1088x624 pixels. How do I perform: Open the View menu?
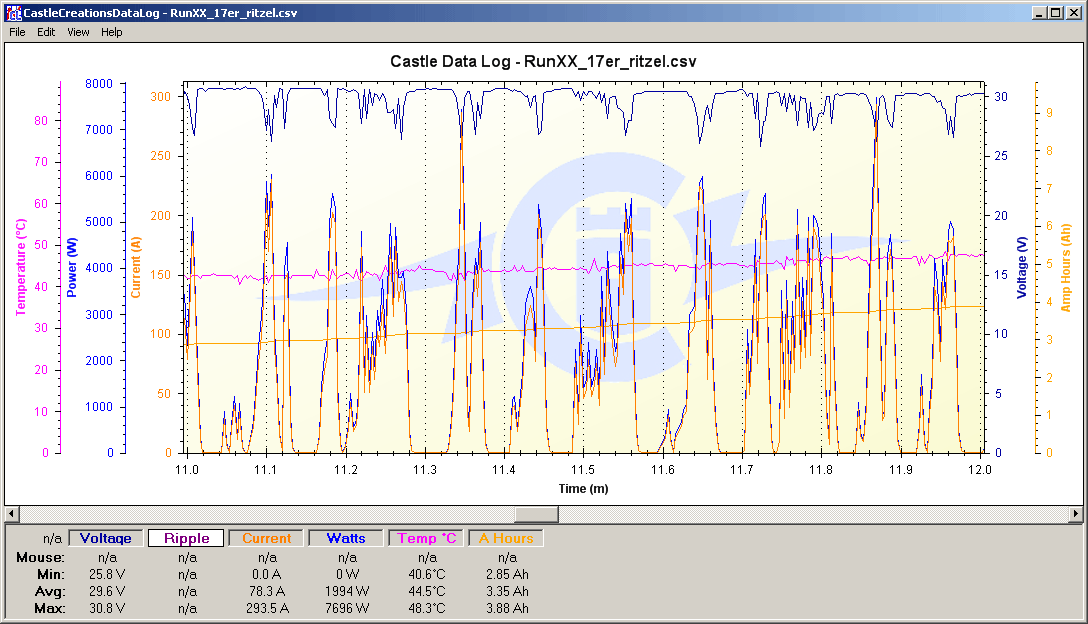pos(78,32)
